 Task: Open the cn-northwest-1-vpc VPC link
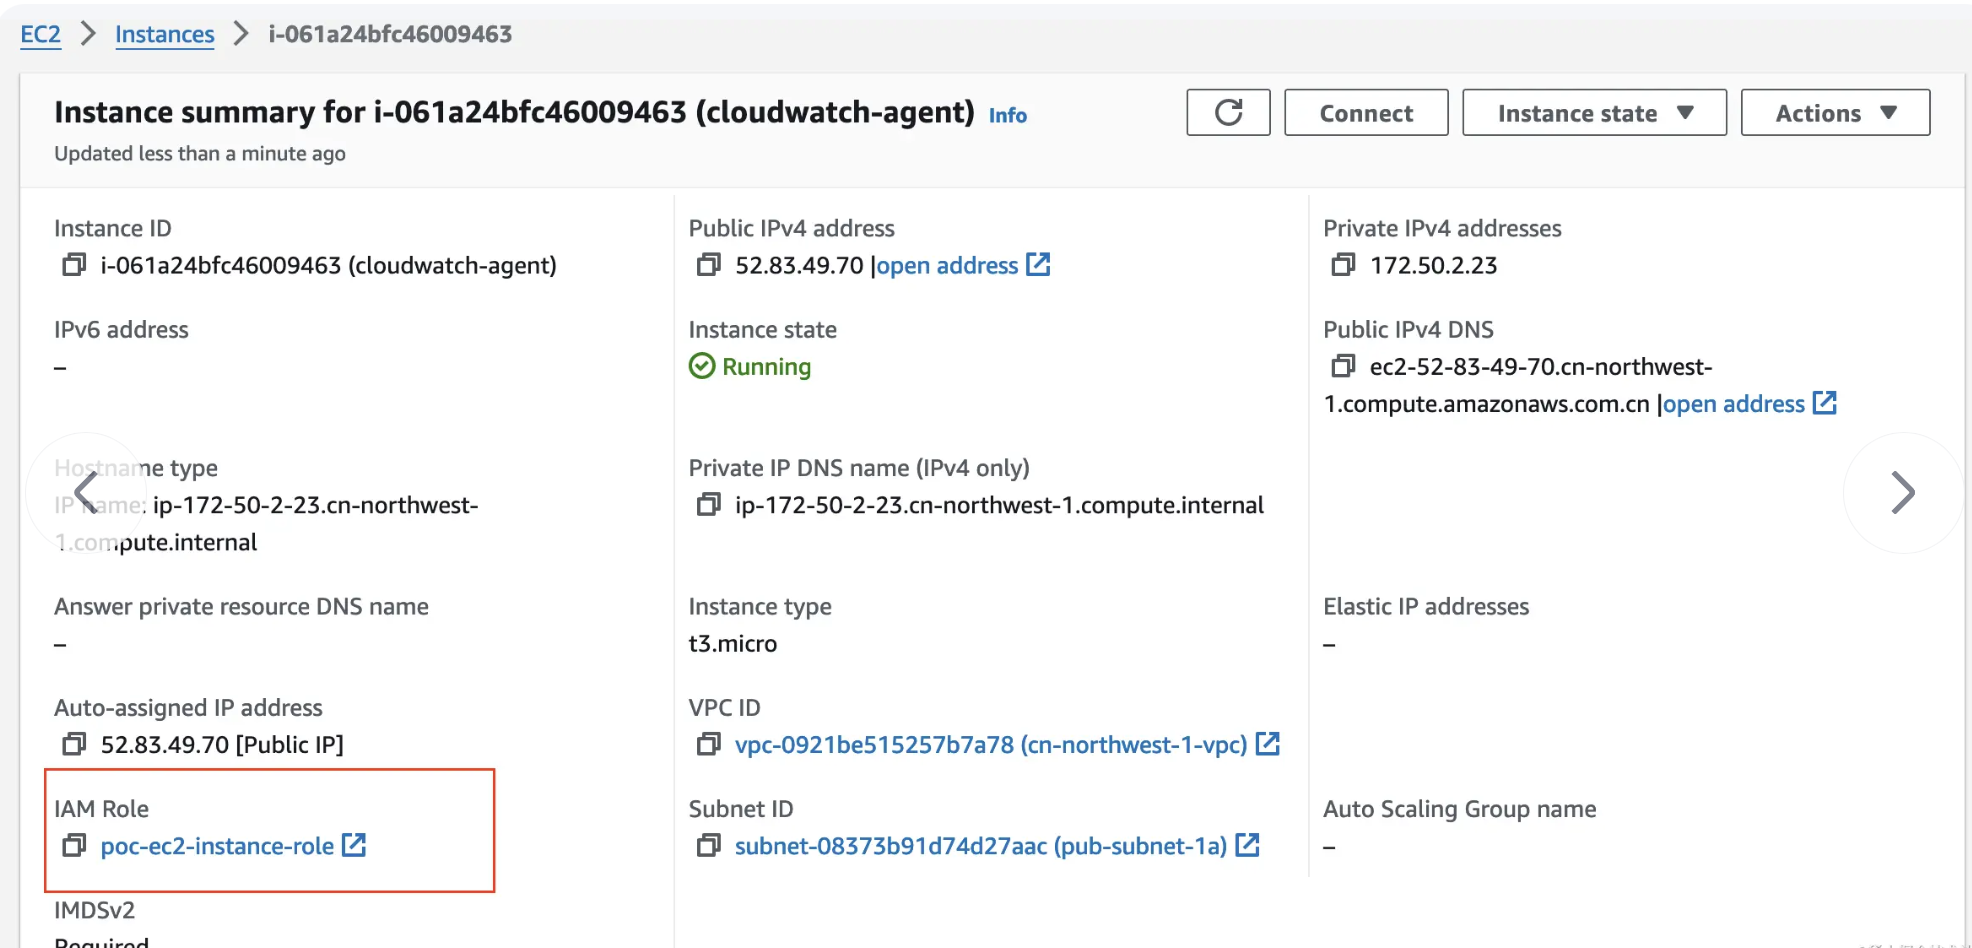click(990, 745)
